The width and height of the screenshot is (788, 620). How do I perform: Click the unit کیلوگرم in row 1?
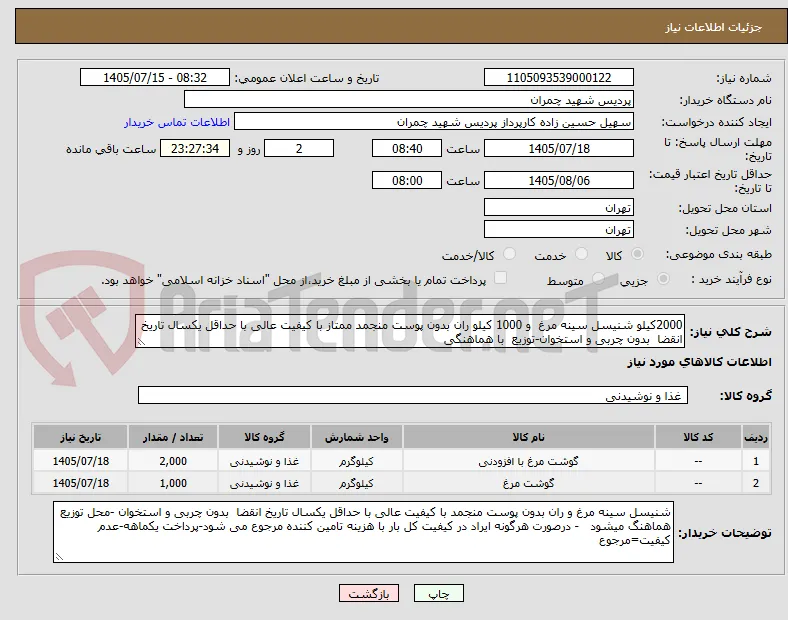coord(356,461)
